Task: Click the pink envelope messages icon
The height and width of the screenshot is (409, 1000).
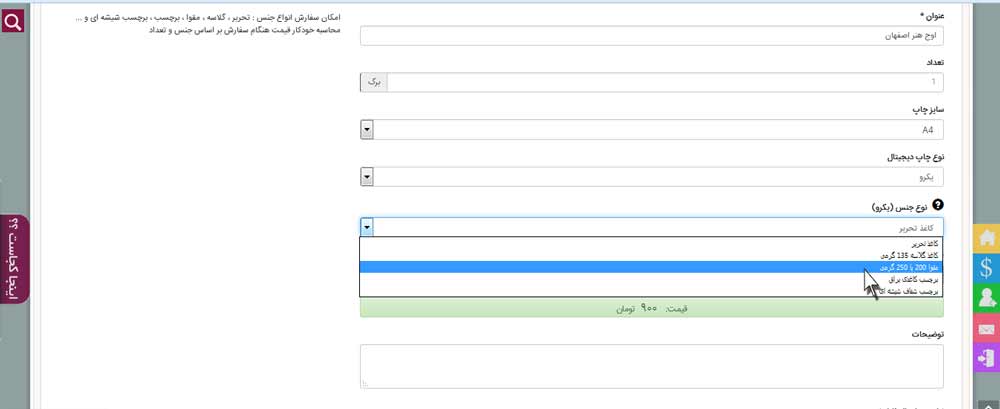Action: pyautogui.click(x=986, y=329)
